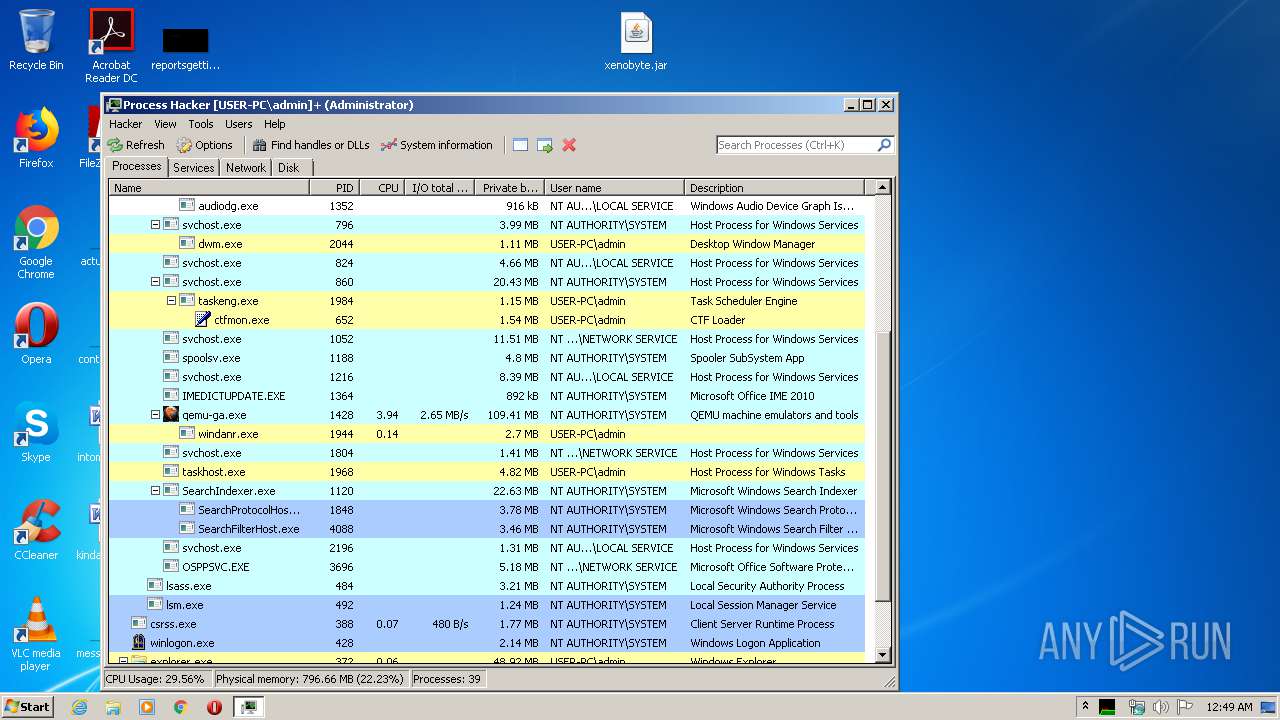Click the red X kill window icon
This screenshot has width=1280, height=720.
point(569,145)
